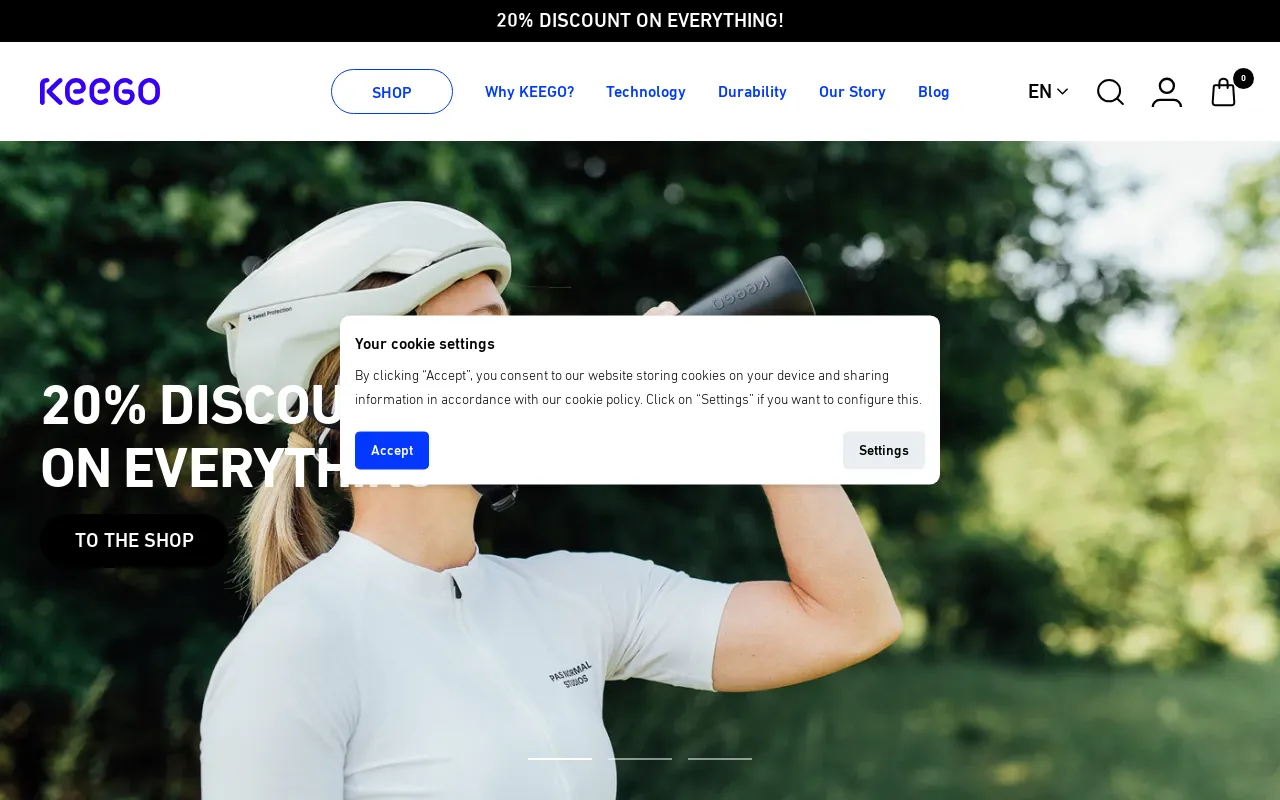This screenshot has width=1280, height=800.
Task: Open the search magnifier icon
Action: pos(1110,92)
